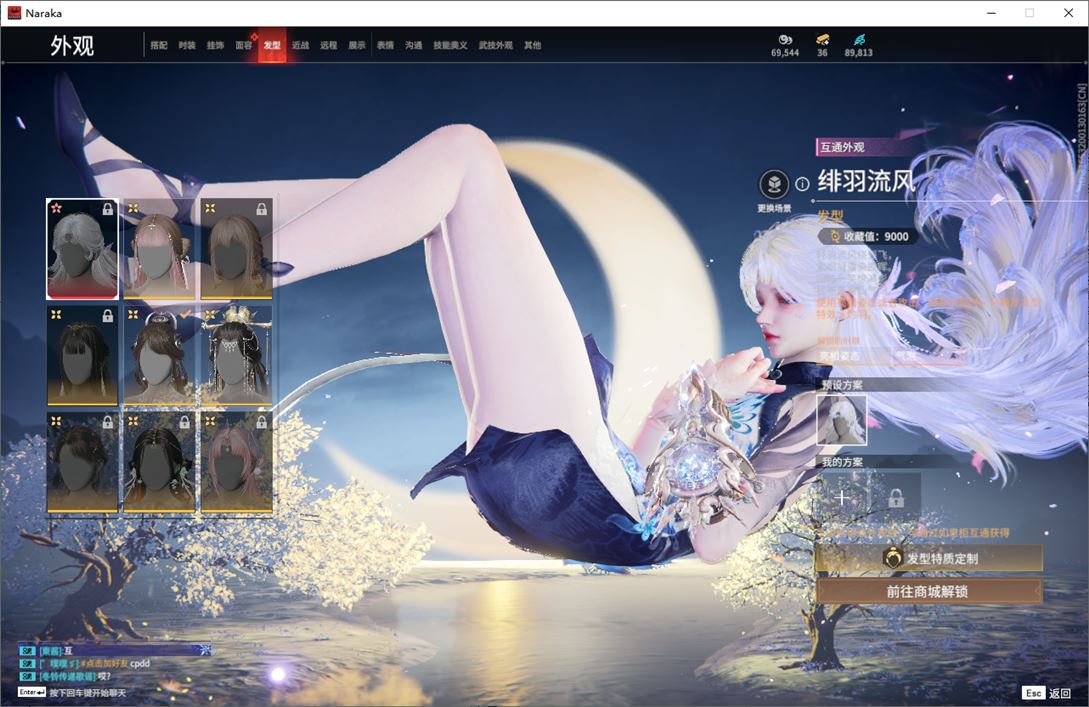
Task: Open the 沟通 tab
Action: 414,45
